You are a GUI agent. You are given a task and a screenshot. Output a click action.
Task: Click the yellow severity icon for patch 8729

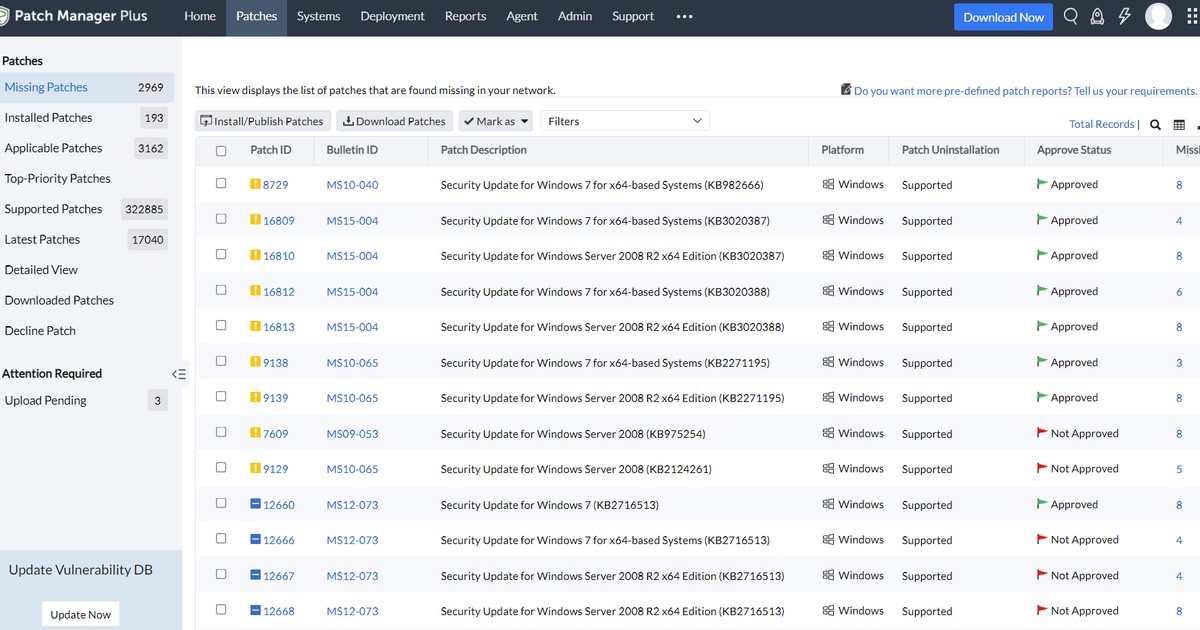click(255, 184)
